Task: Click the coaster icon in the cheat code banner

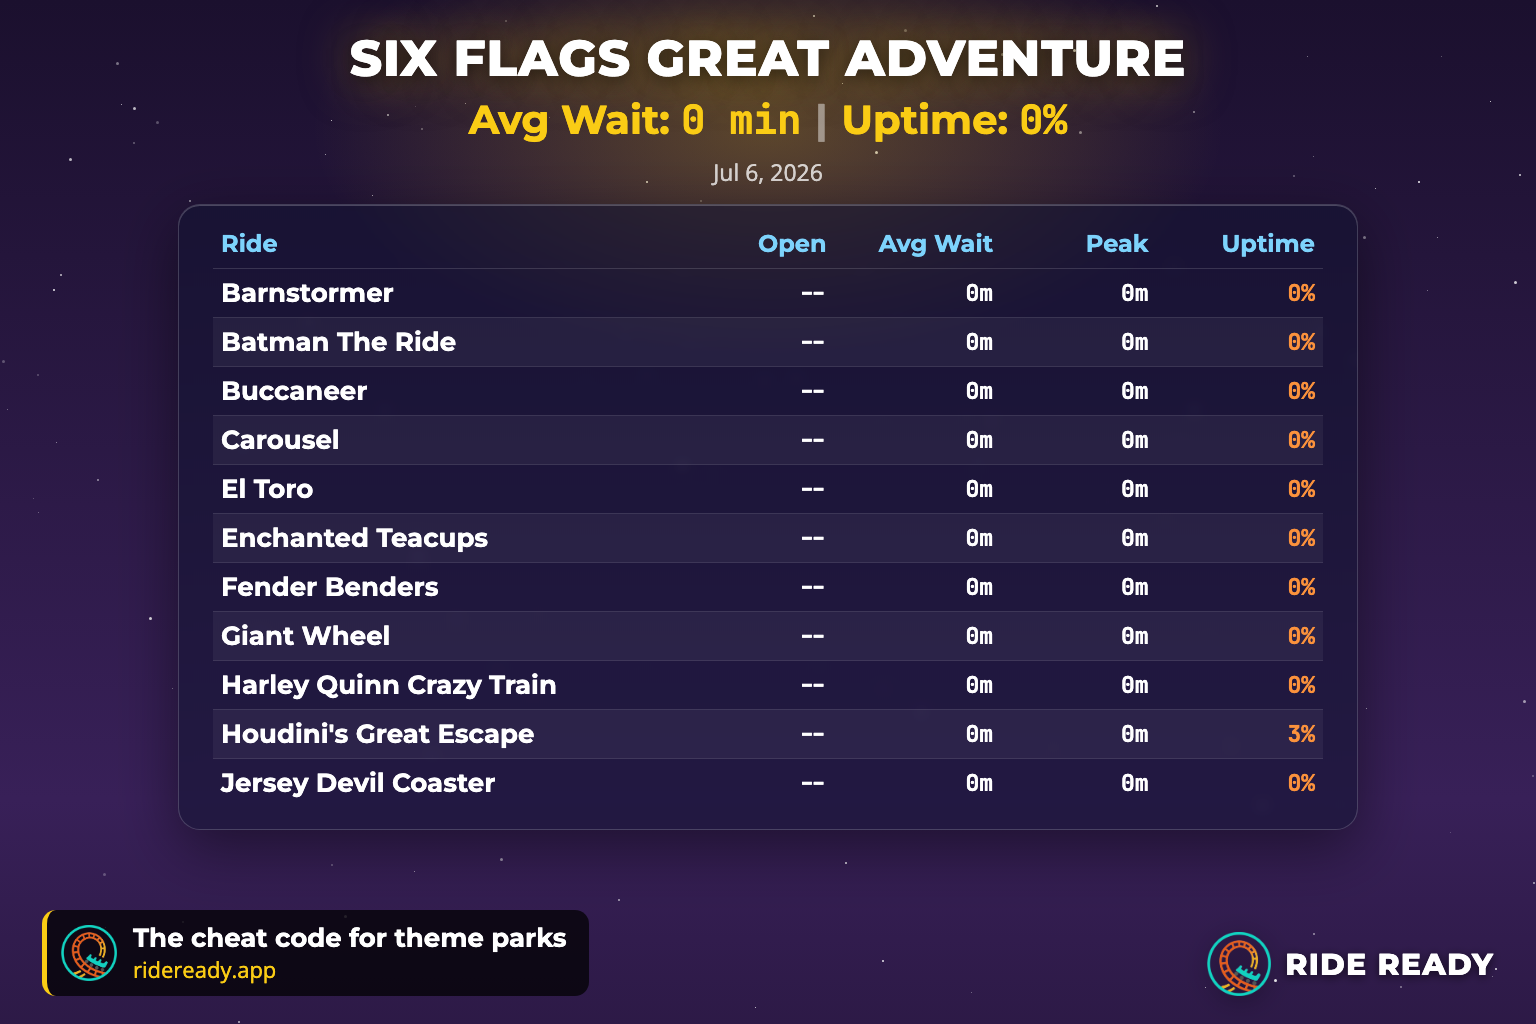Action: [89, 953]
